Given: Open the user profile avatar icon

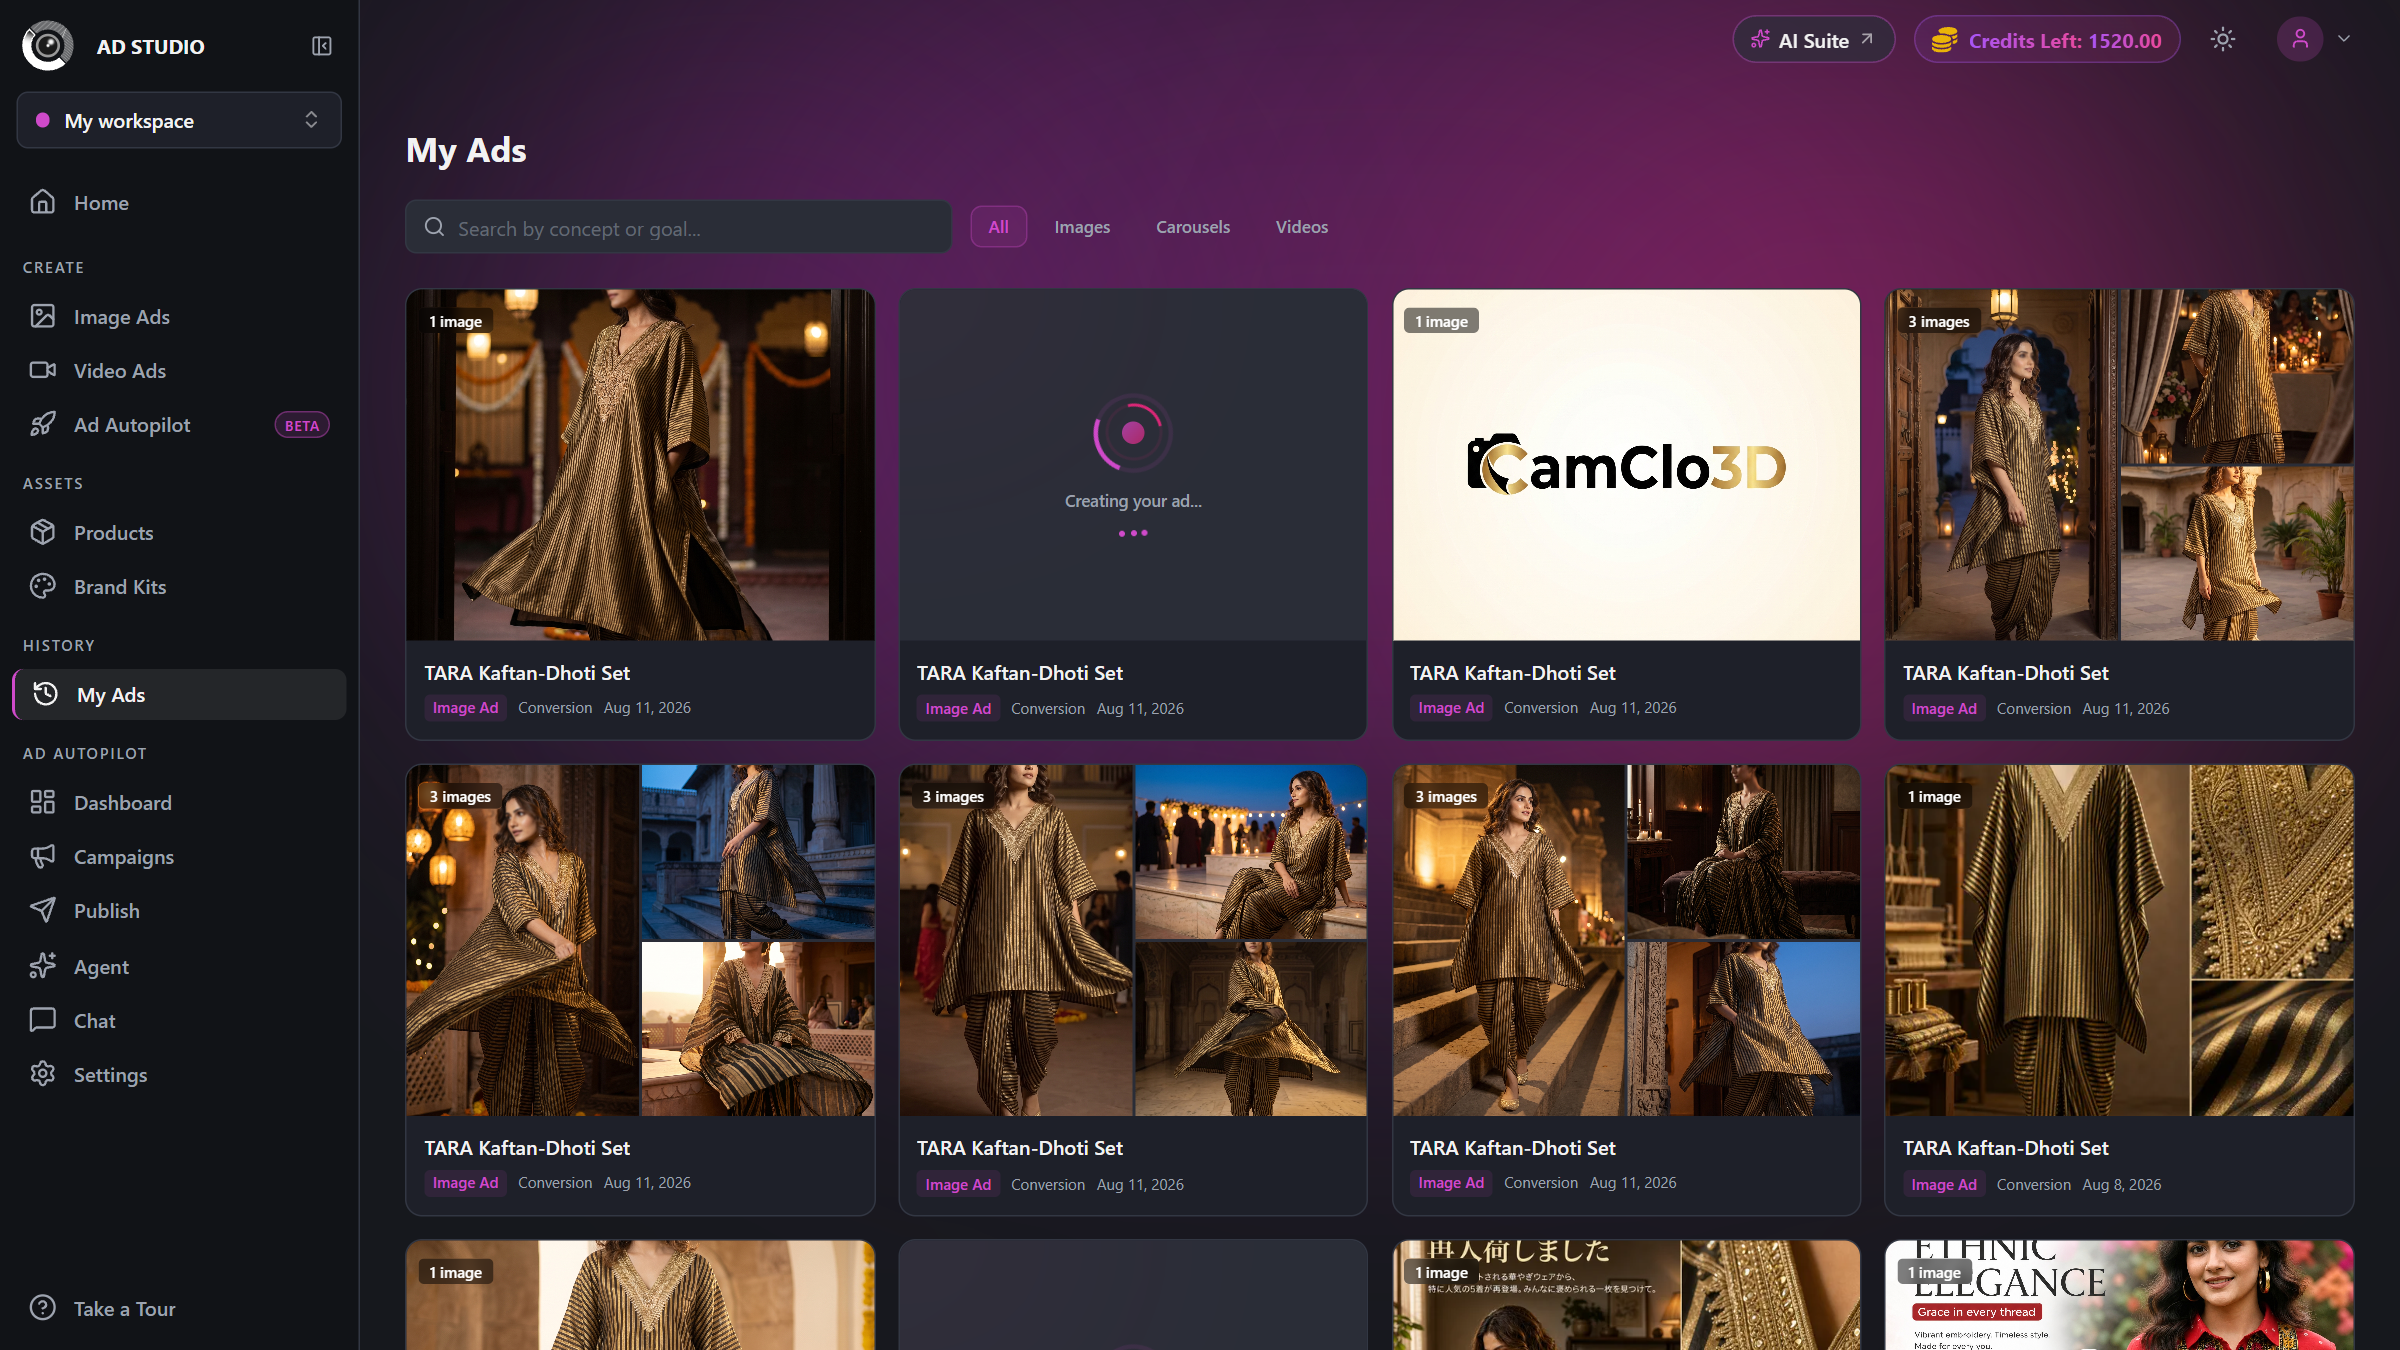Looking at the screenshot, I should pyautogui.click(x=2300, y=39).
